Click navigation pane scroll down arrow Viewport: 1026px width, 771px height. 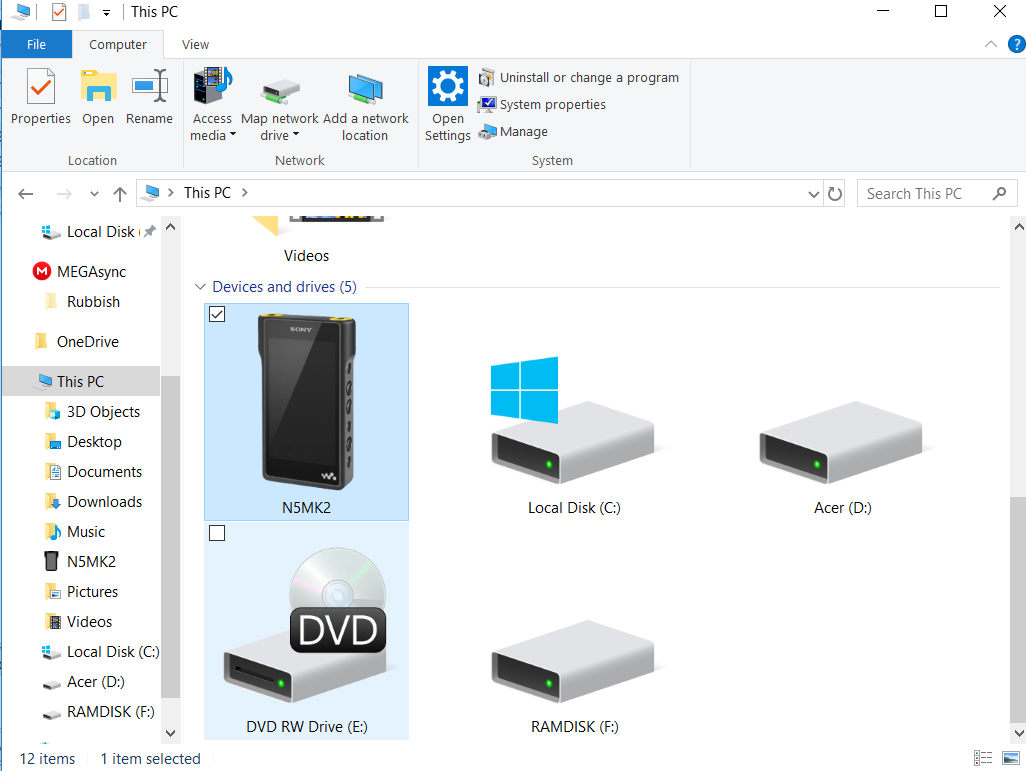pyautogui.click(x=171, y=733)
